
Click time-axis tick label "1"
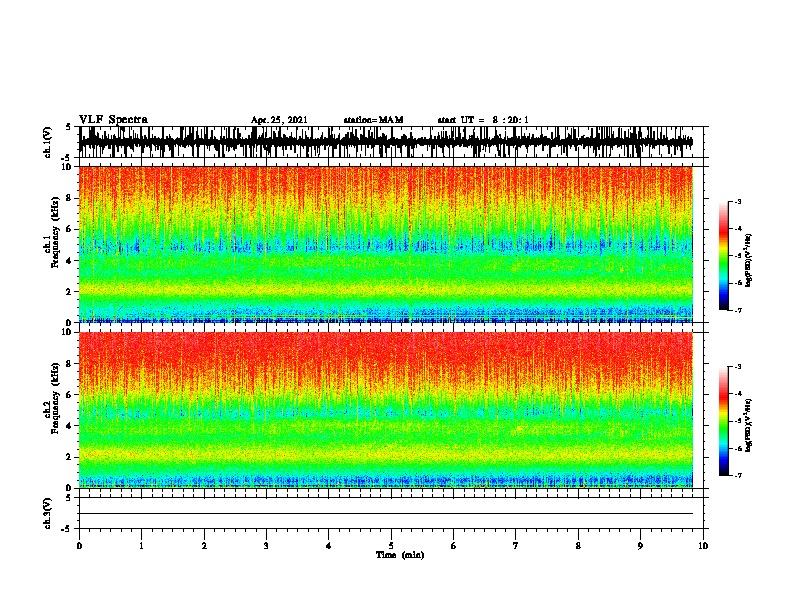(141, 546)
